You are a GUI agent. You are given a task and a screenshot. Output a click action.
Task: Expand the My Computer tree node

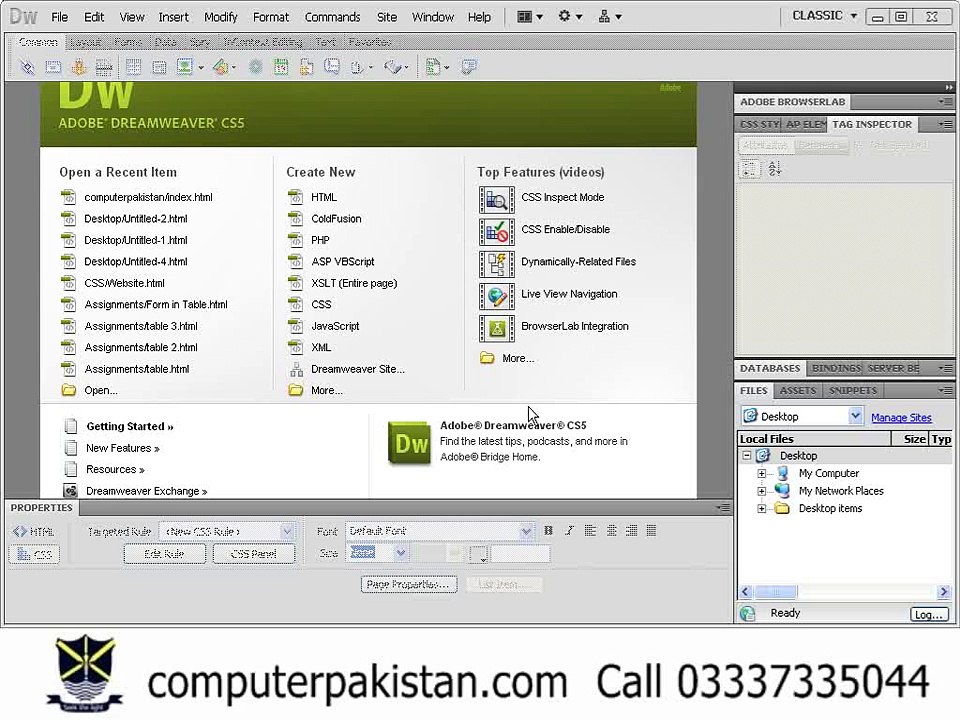tap(762, 473)
